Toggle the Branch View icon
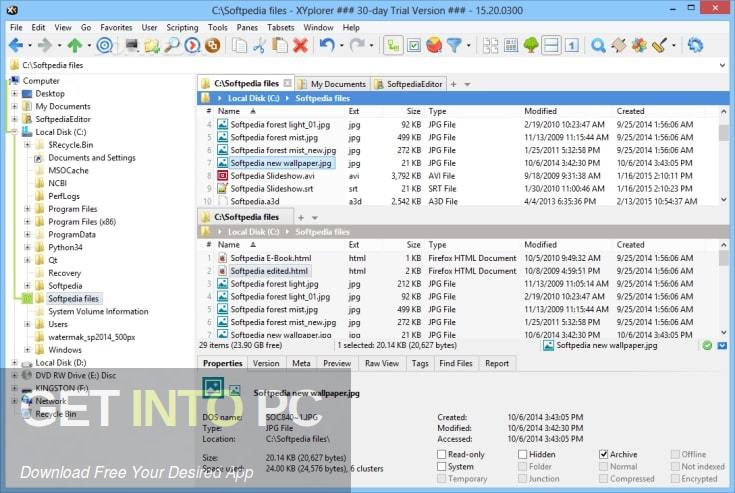The height and width of the screenshot is (493, 735). tap(393, 45)
